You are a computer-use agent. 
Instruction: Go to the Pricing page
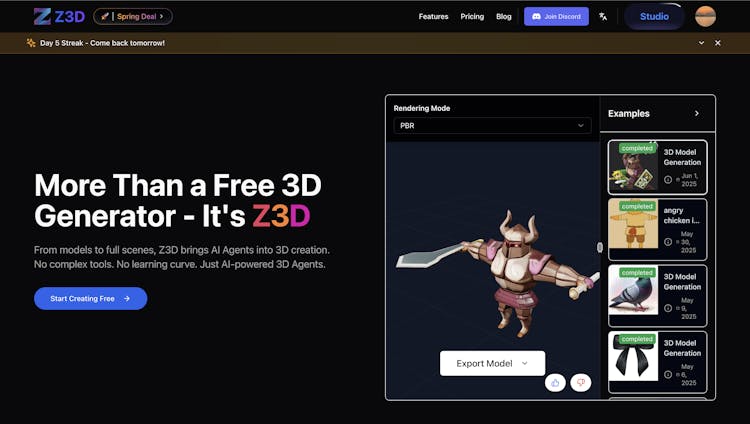(x=472, y=16)
